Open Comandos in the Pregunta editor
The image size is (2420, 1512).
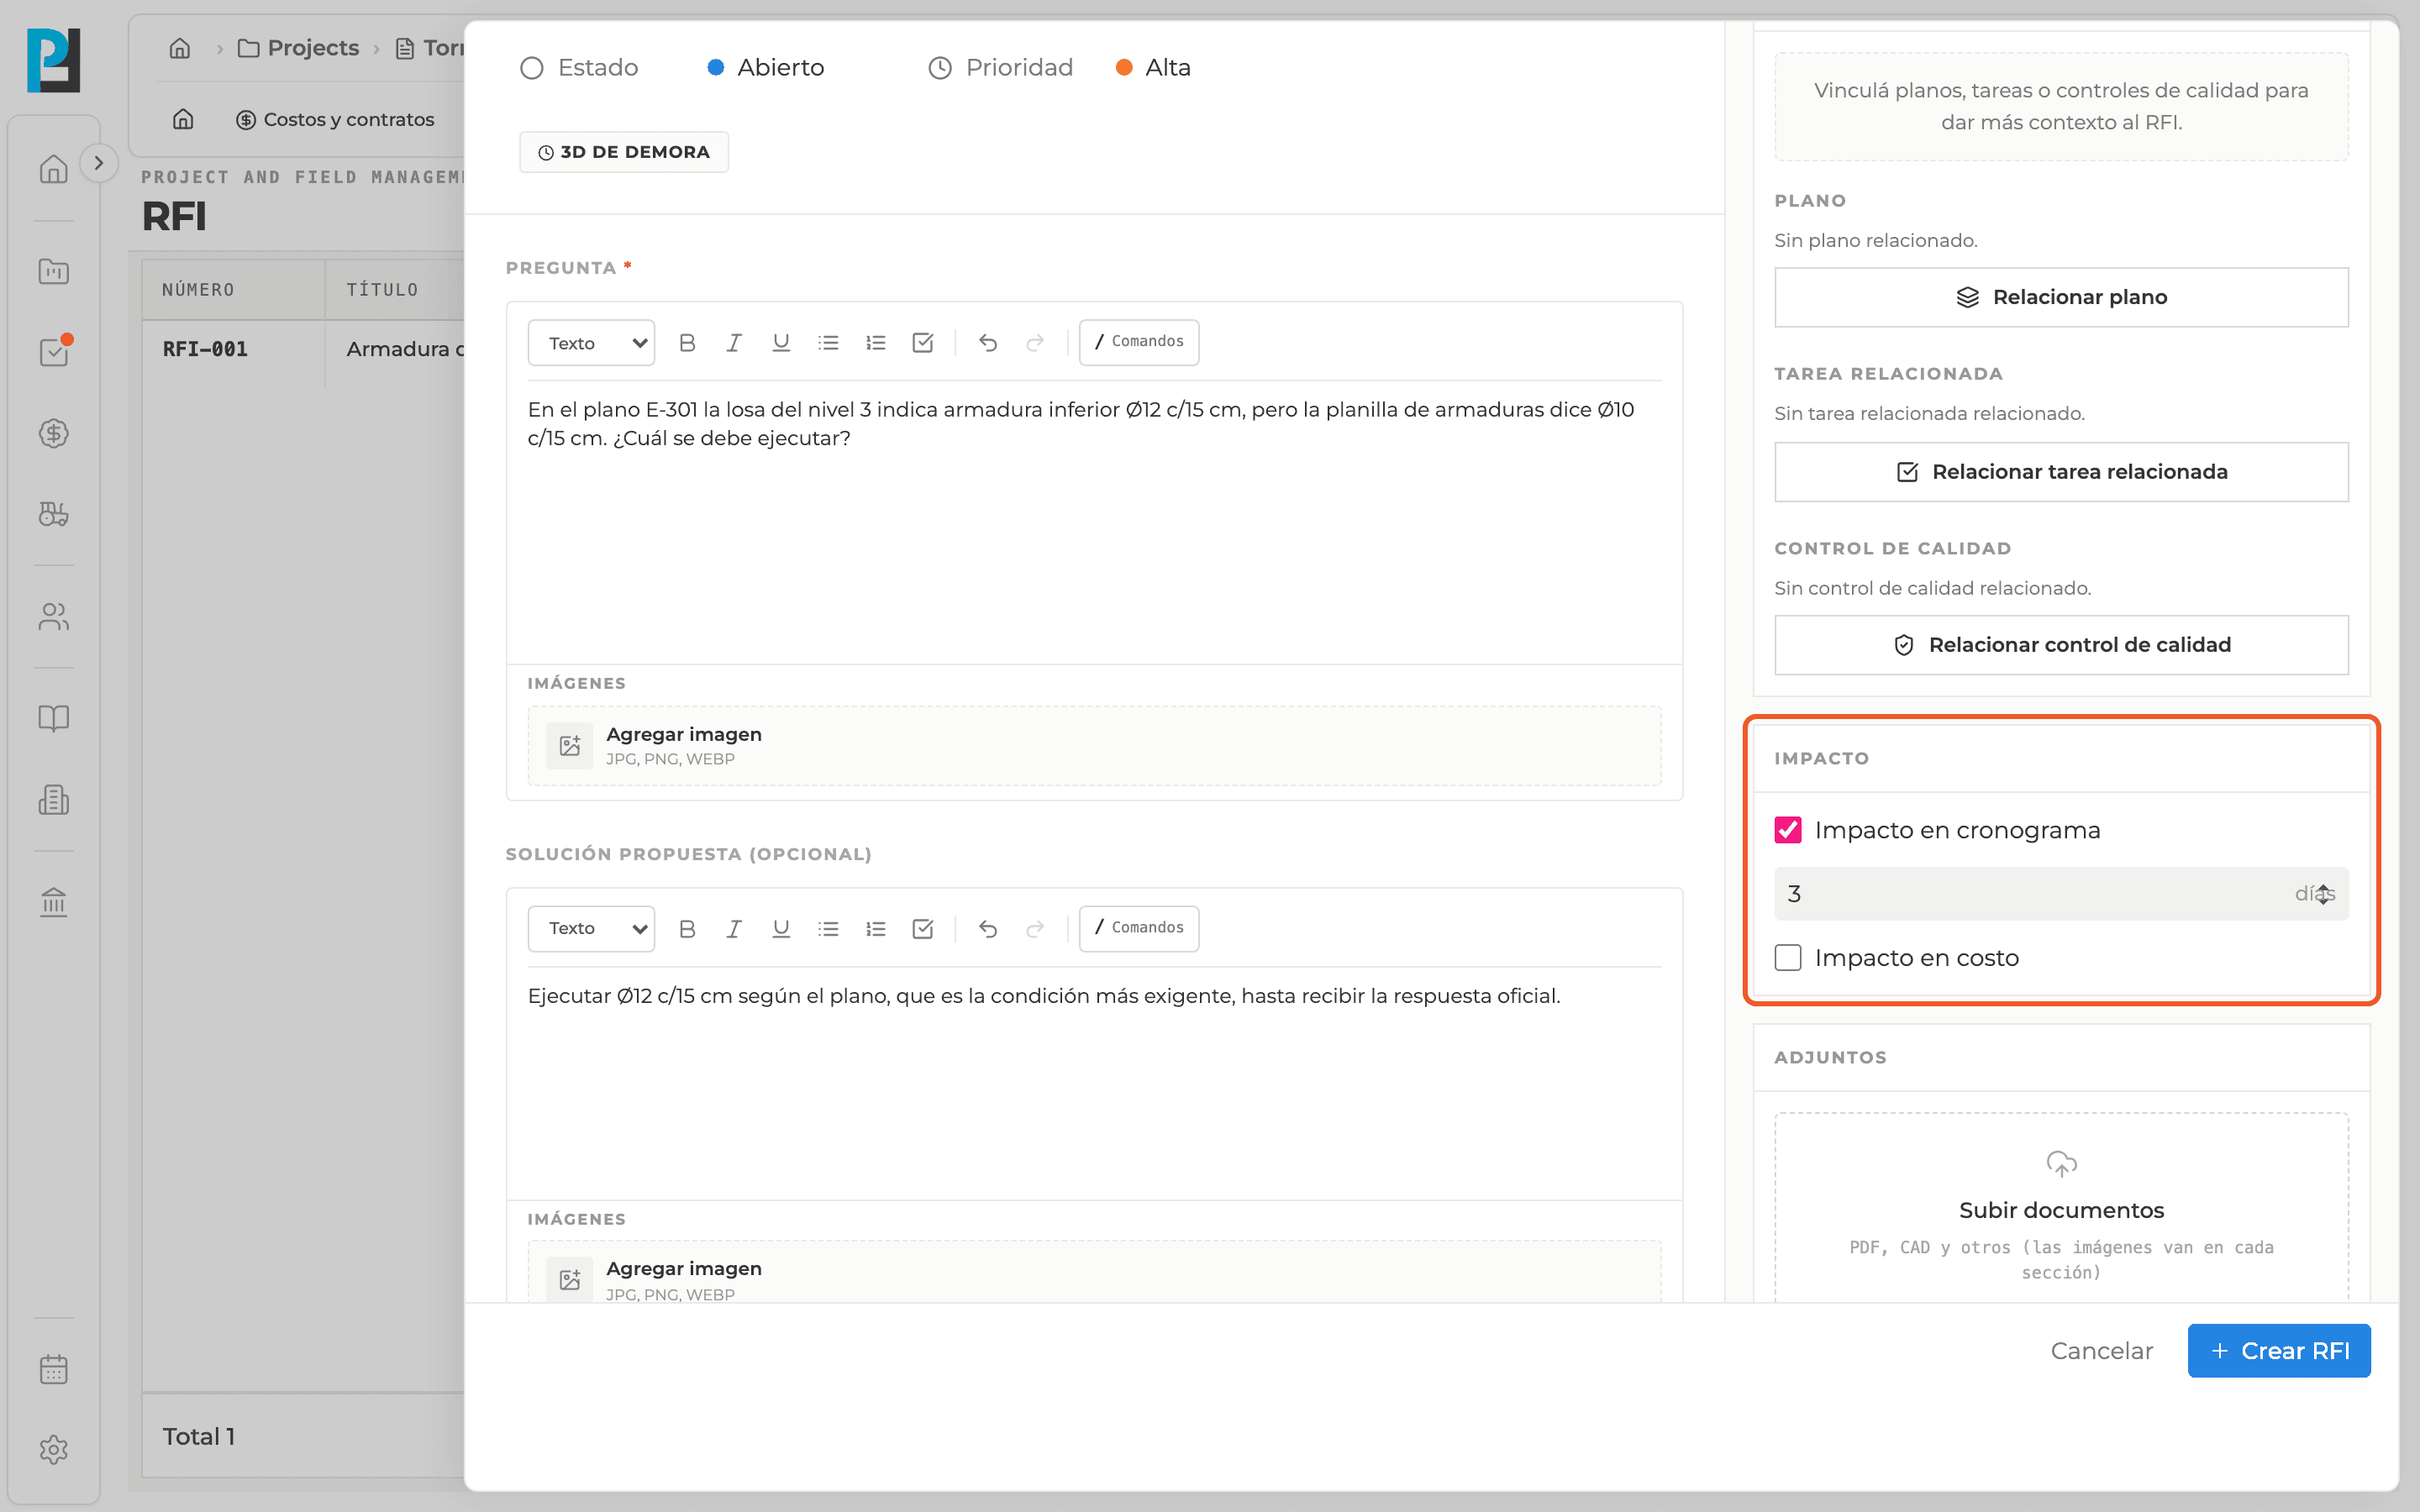coord(1139,342)
